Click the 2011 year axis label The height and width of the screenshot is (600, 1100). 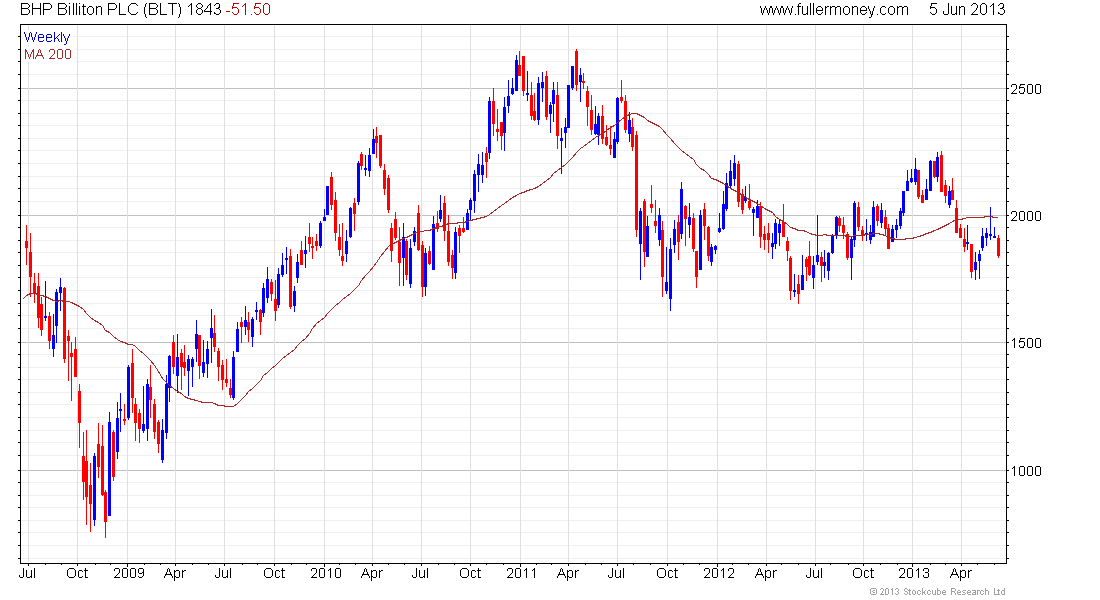click(x=521, y=573)
